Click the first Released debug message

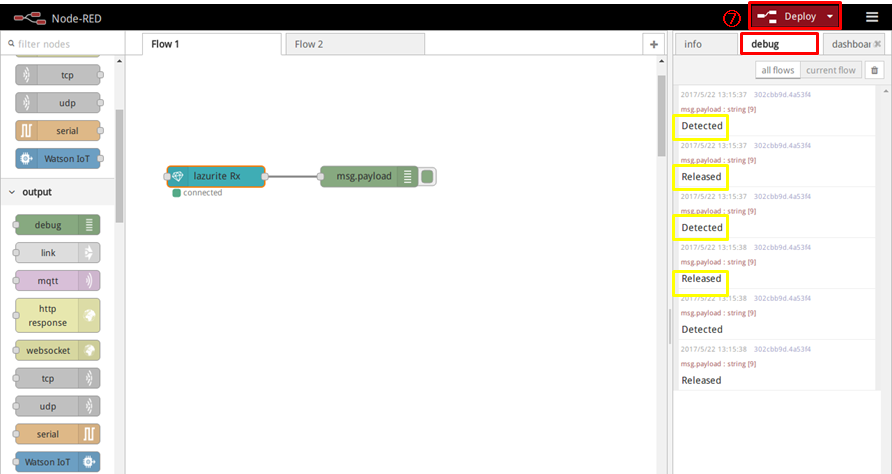tap(701, 176)
